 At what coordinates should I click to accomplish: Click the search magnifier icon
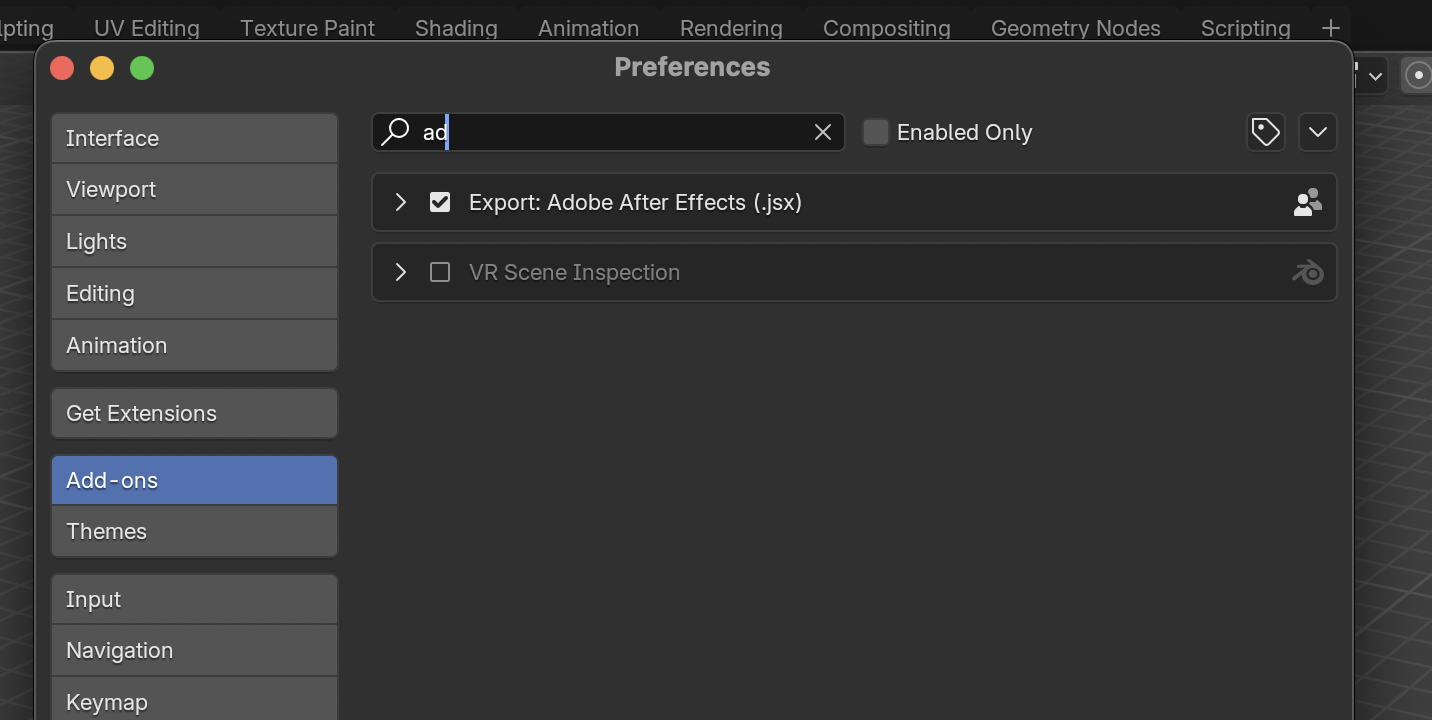point(396,132)
